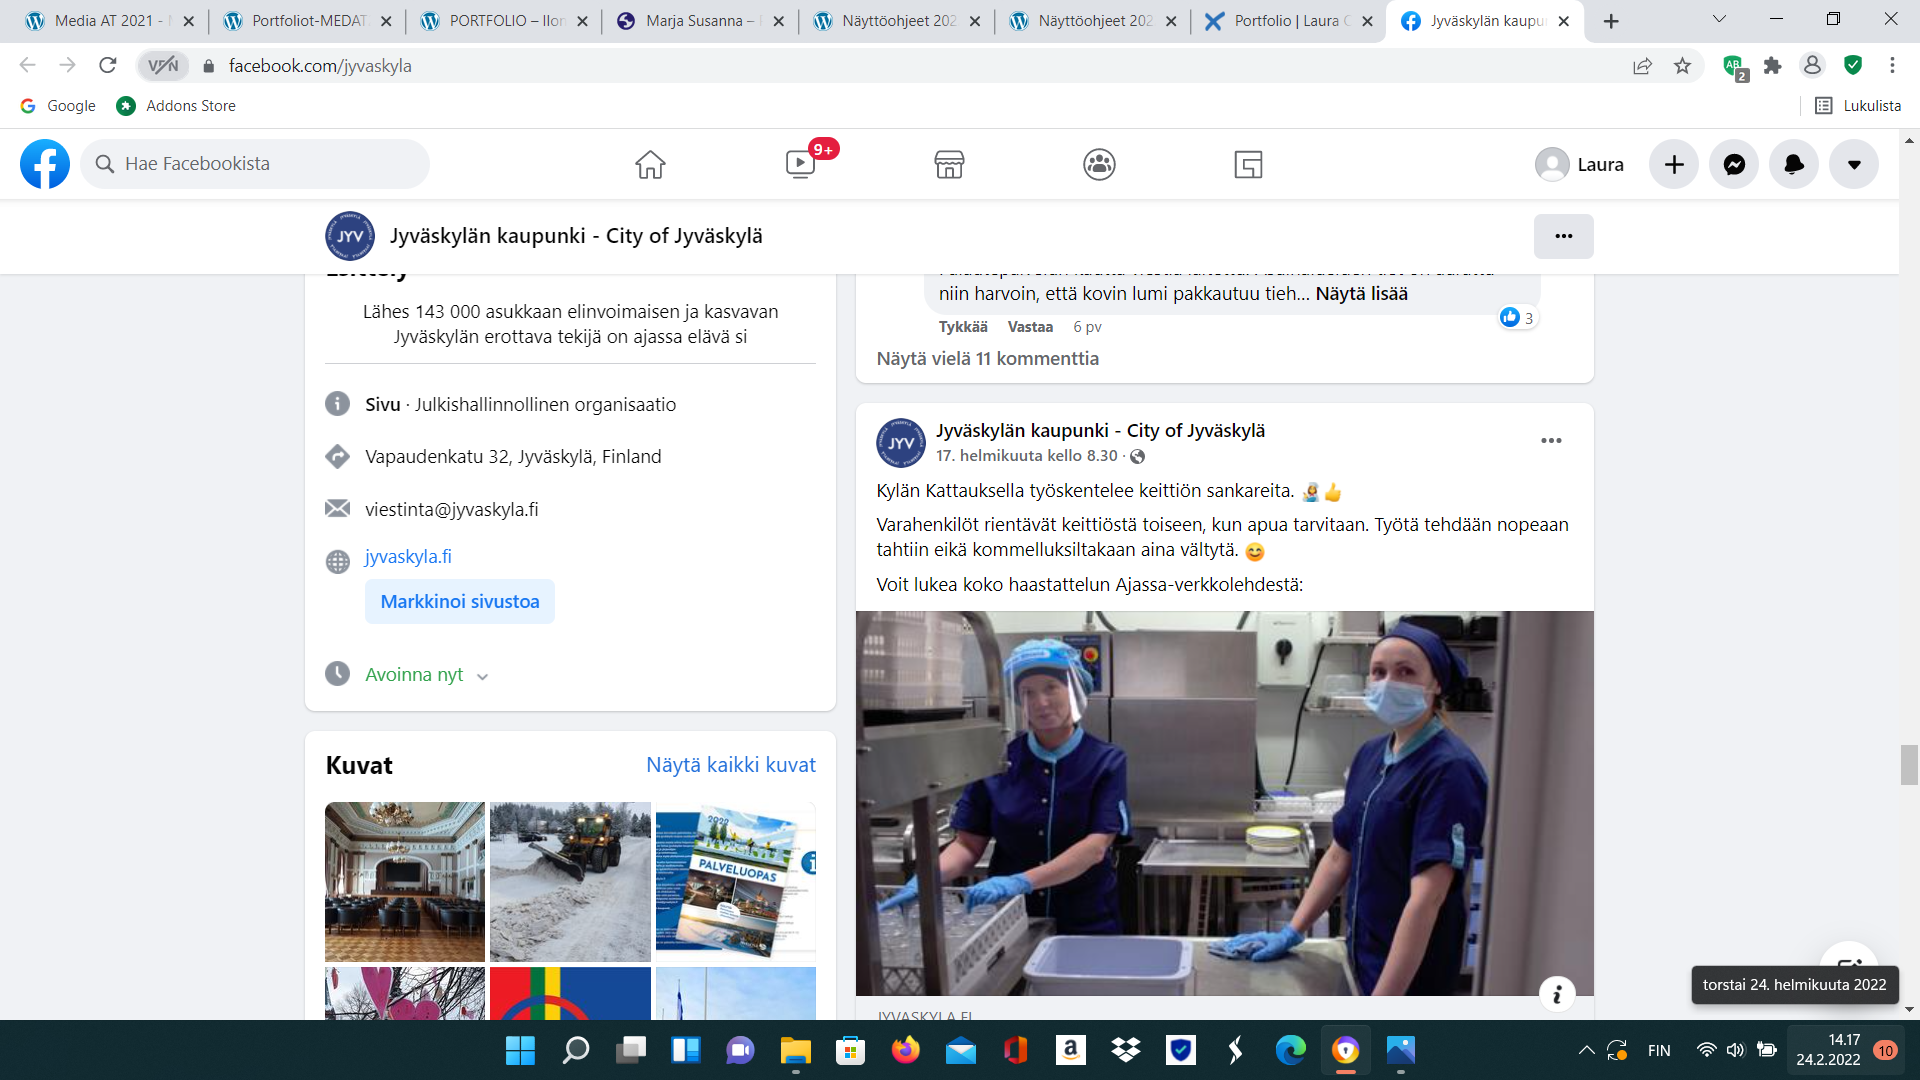Viewport: 1920px width, 1080px height.
Task: Share this page icon in address bar
Action: click(1642, 66)
